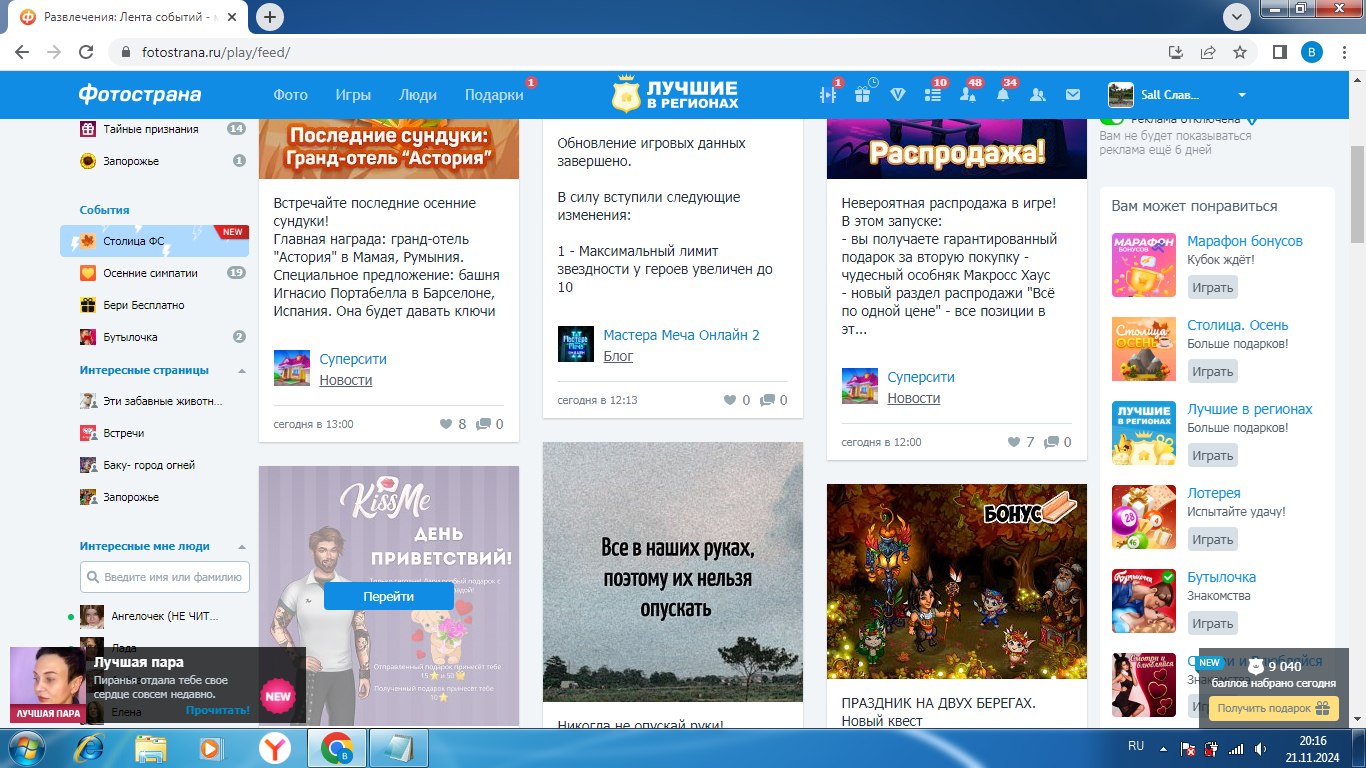The height and width of the screenshot is (768, 1366).
Task: Open the Мастера Меча Онлайн 2 link
Action: pos(682,335)
